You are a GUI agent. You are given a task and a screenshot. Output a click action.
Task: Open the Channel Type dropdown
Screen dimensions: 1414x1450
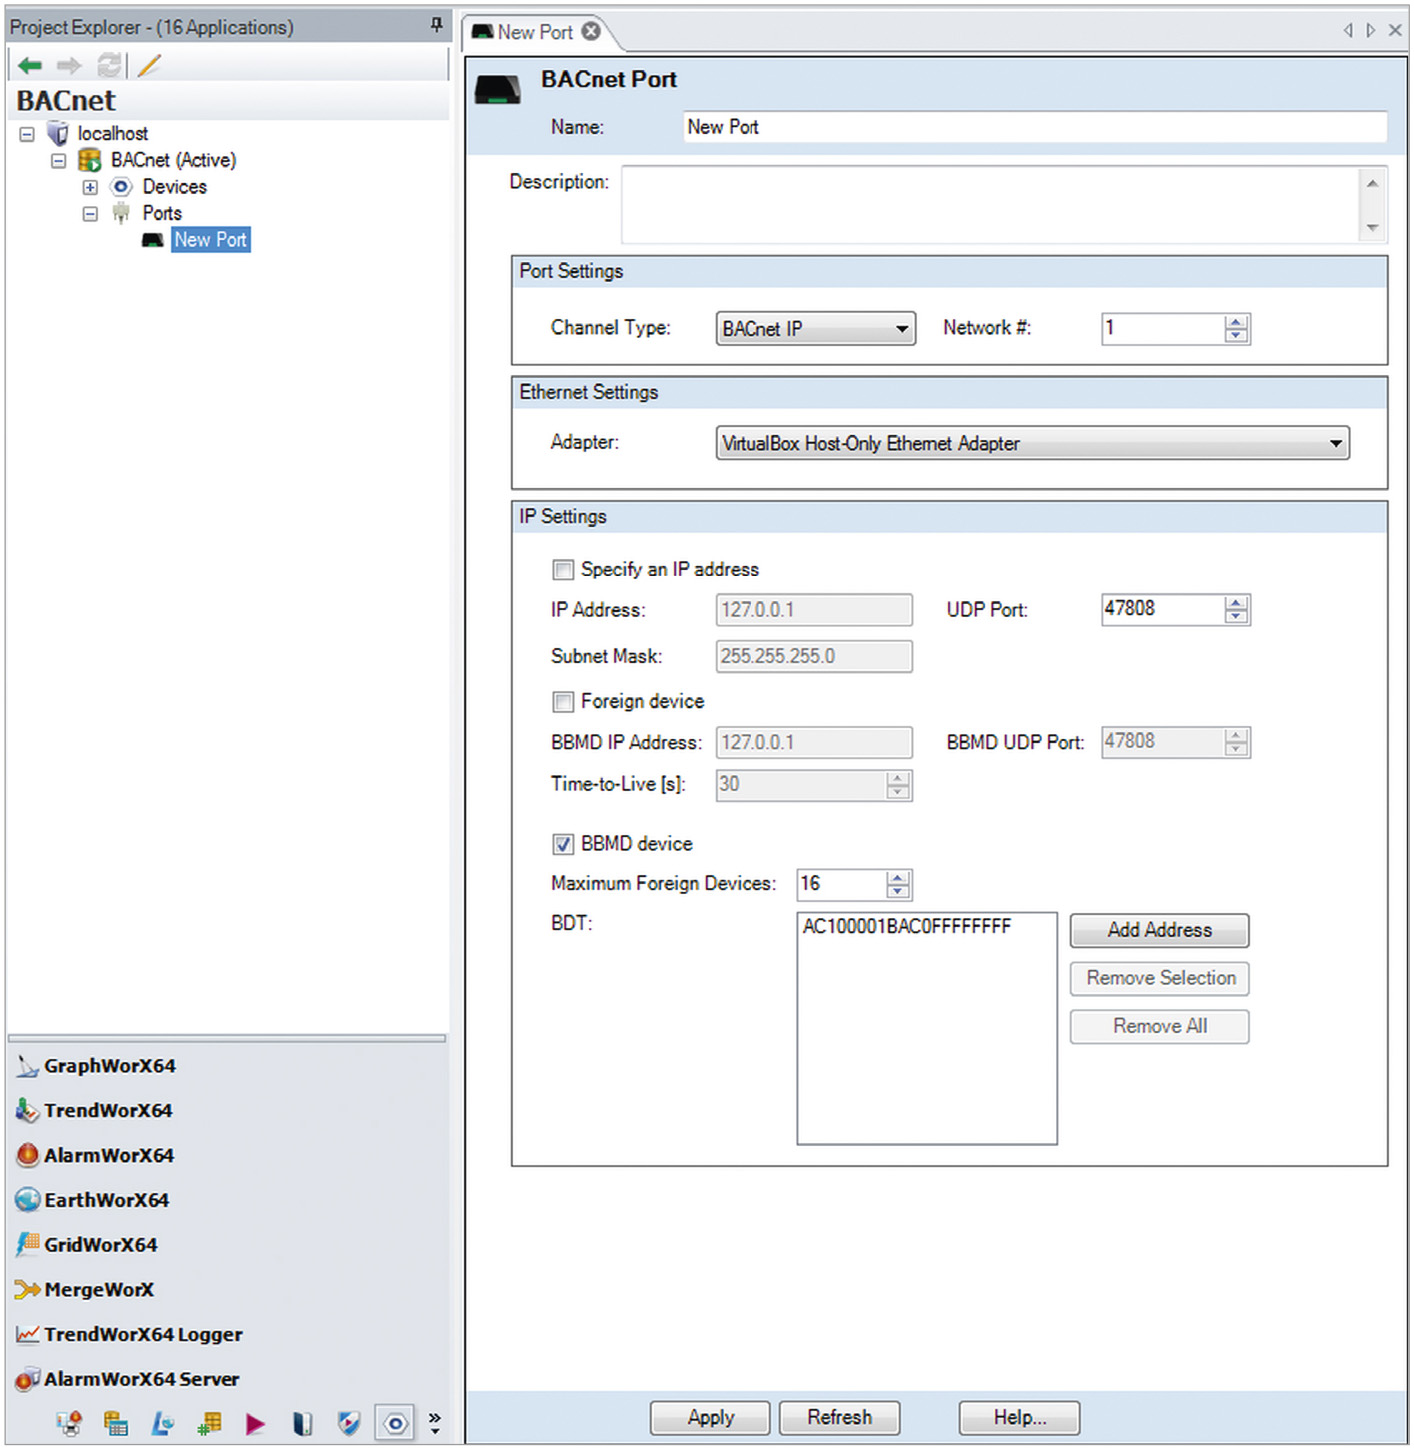pos(816,329)
